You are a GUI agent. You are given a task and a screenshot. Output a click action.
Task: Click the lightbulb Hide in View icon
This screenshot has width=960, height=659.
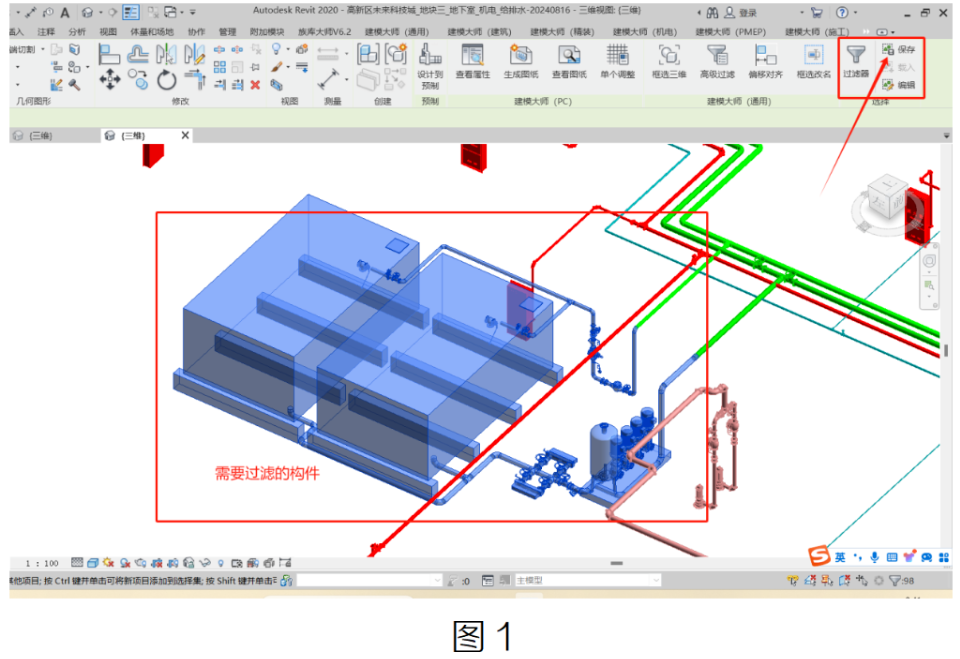pyautogui.click(x=277, y=49)
